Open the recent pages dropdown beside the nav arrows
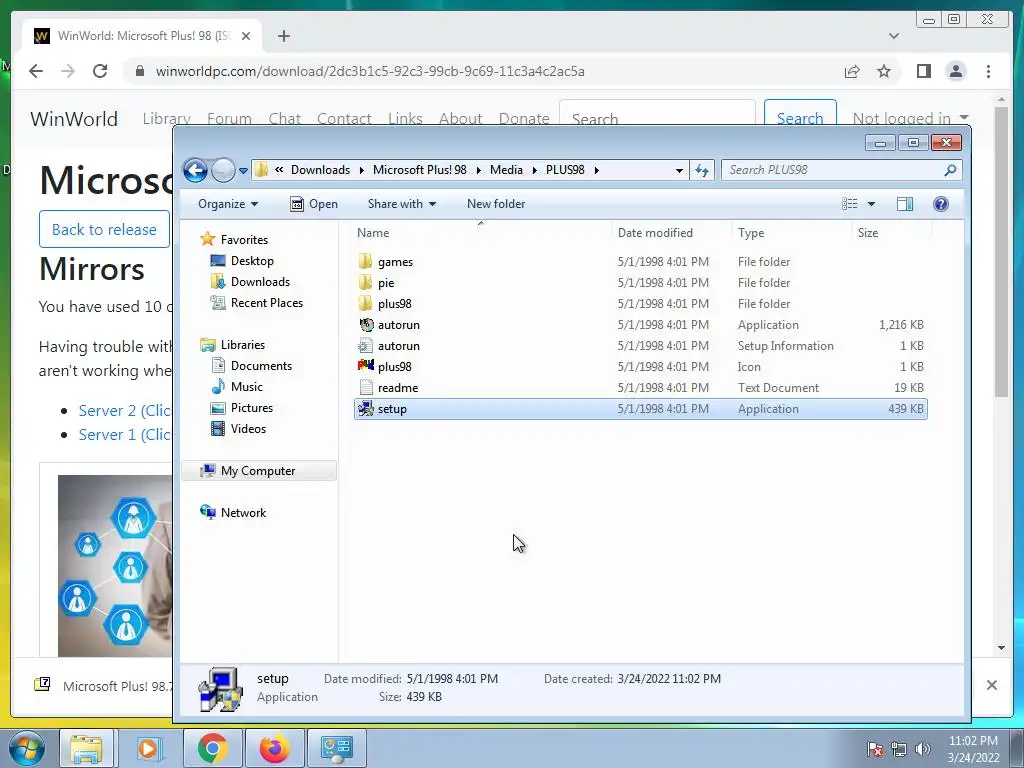This screenshot has width=1024, height=768. point(243,170)
